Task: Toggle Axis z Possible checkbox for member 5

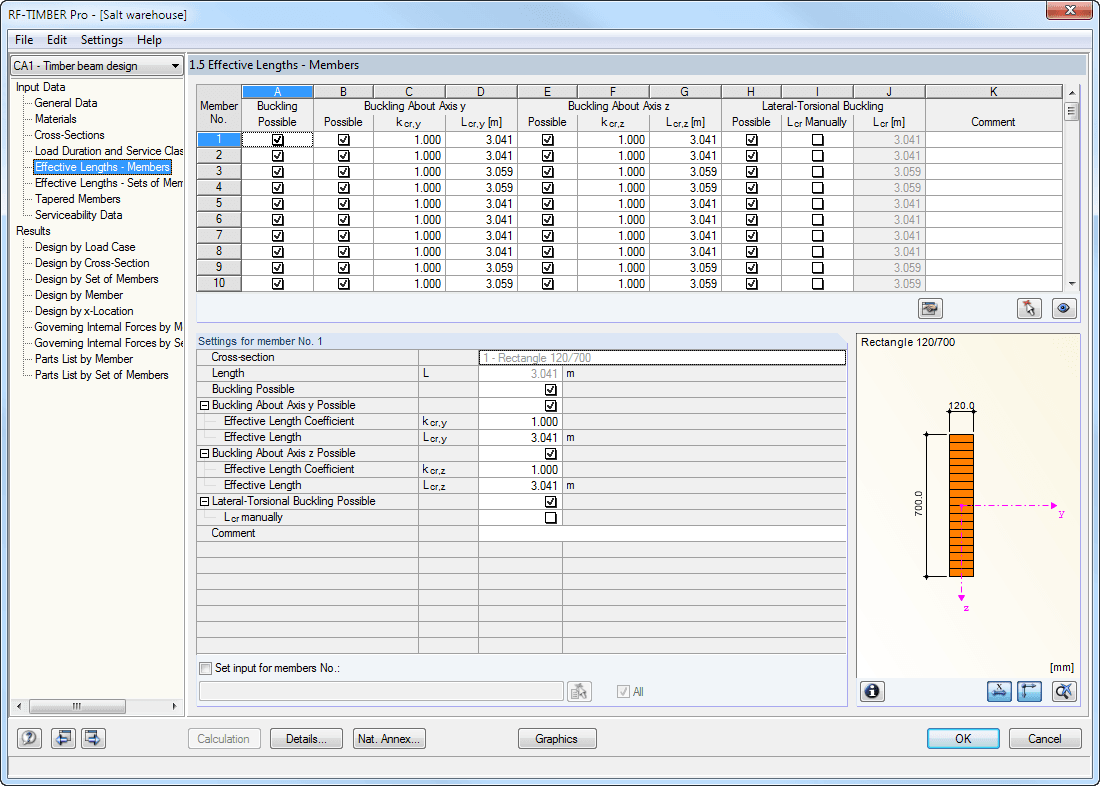Action: pos(548,204)
